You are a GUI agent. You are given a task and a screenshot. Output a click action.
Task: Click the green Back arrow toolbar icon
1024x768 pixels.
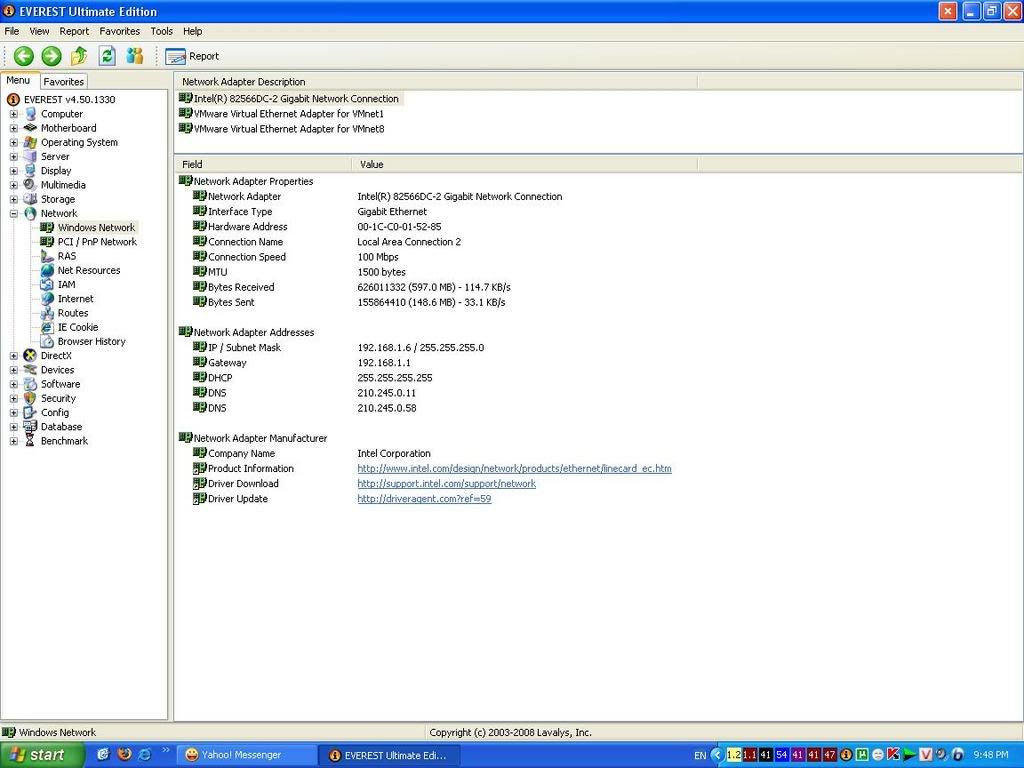pyautogui.click(x=24, y=56)
